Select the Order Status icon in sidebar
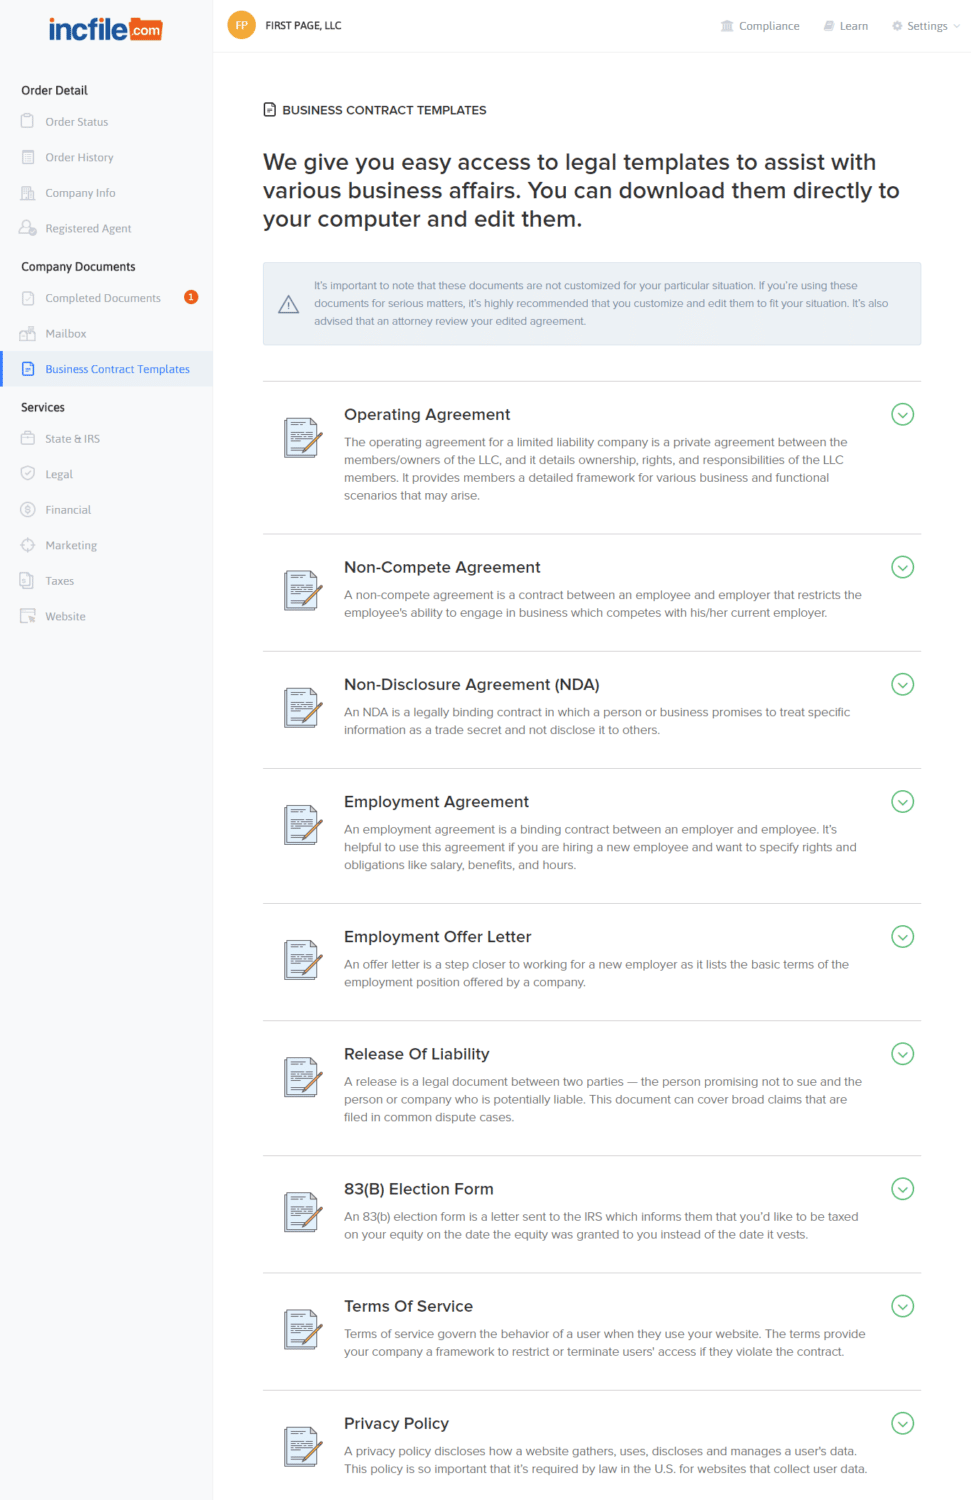This screenshot has height=1500, width=971. 28,121
